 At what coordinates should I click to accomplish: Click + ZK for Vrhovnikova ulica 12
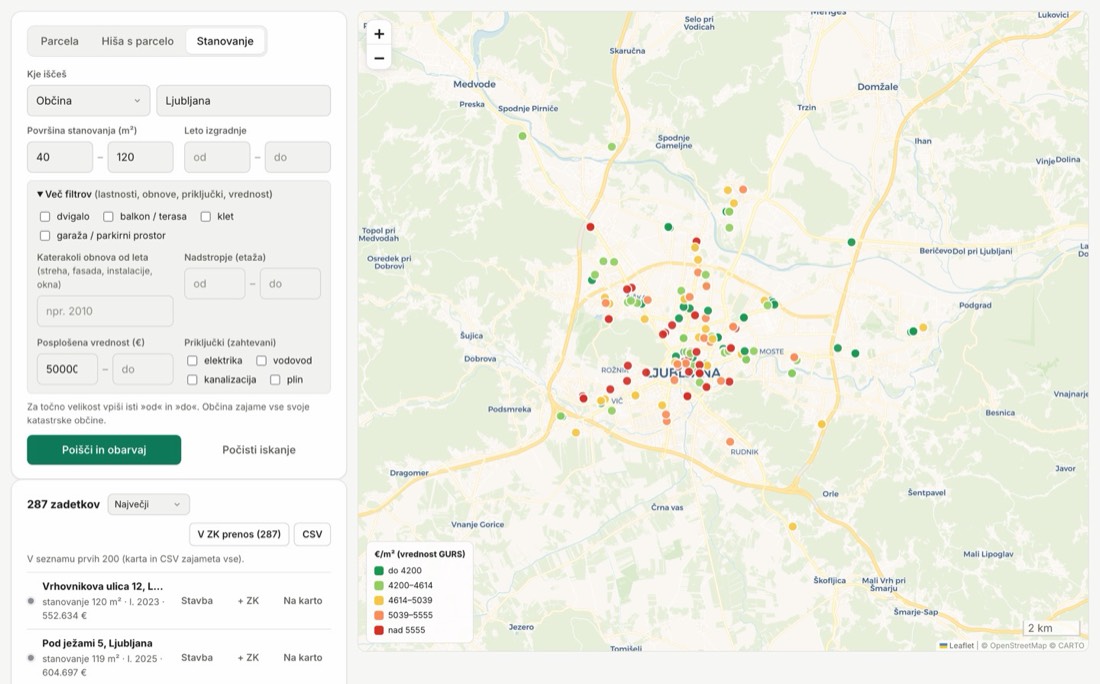(x=248, y=601)
